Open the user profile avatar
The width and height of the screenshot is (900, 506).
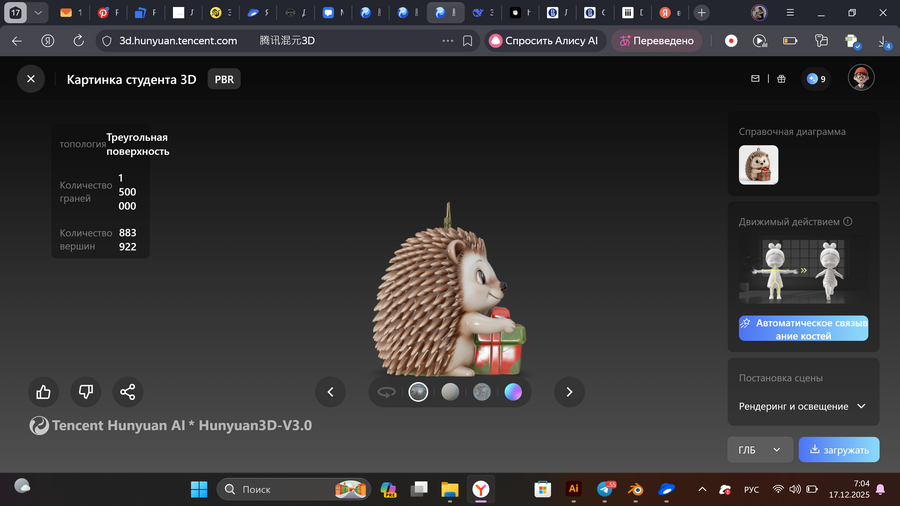pyautogui.click(x=861, y=78)
